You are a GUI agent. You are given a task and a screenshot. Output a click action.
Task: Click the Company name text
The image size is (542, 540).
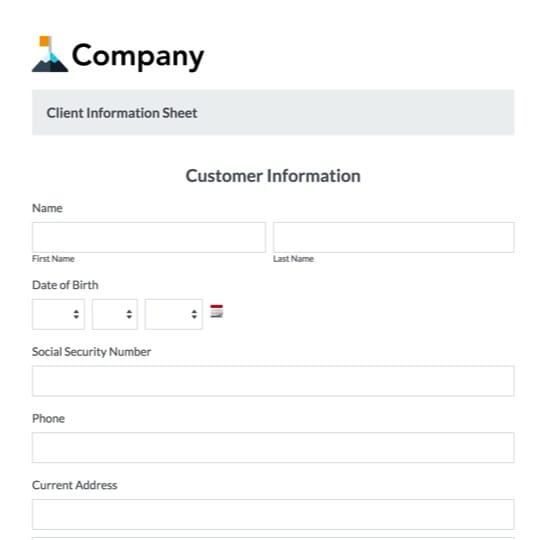138,56
